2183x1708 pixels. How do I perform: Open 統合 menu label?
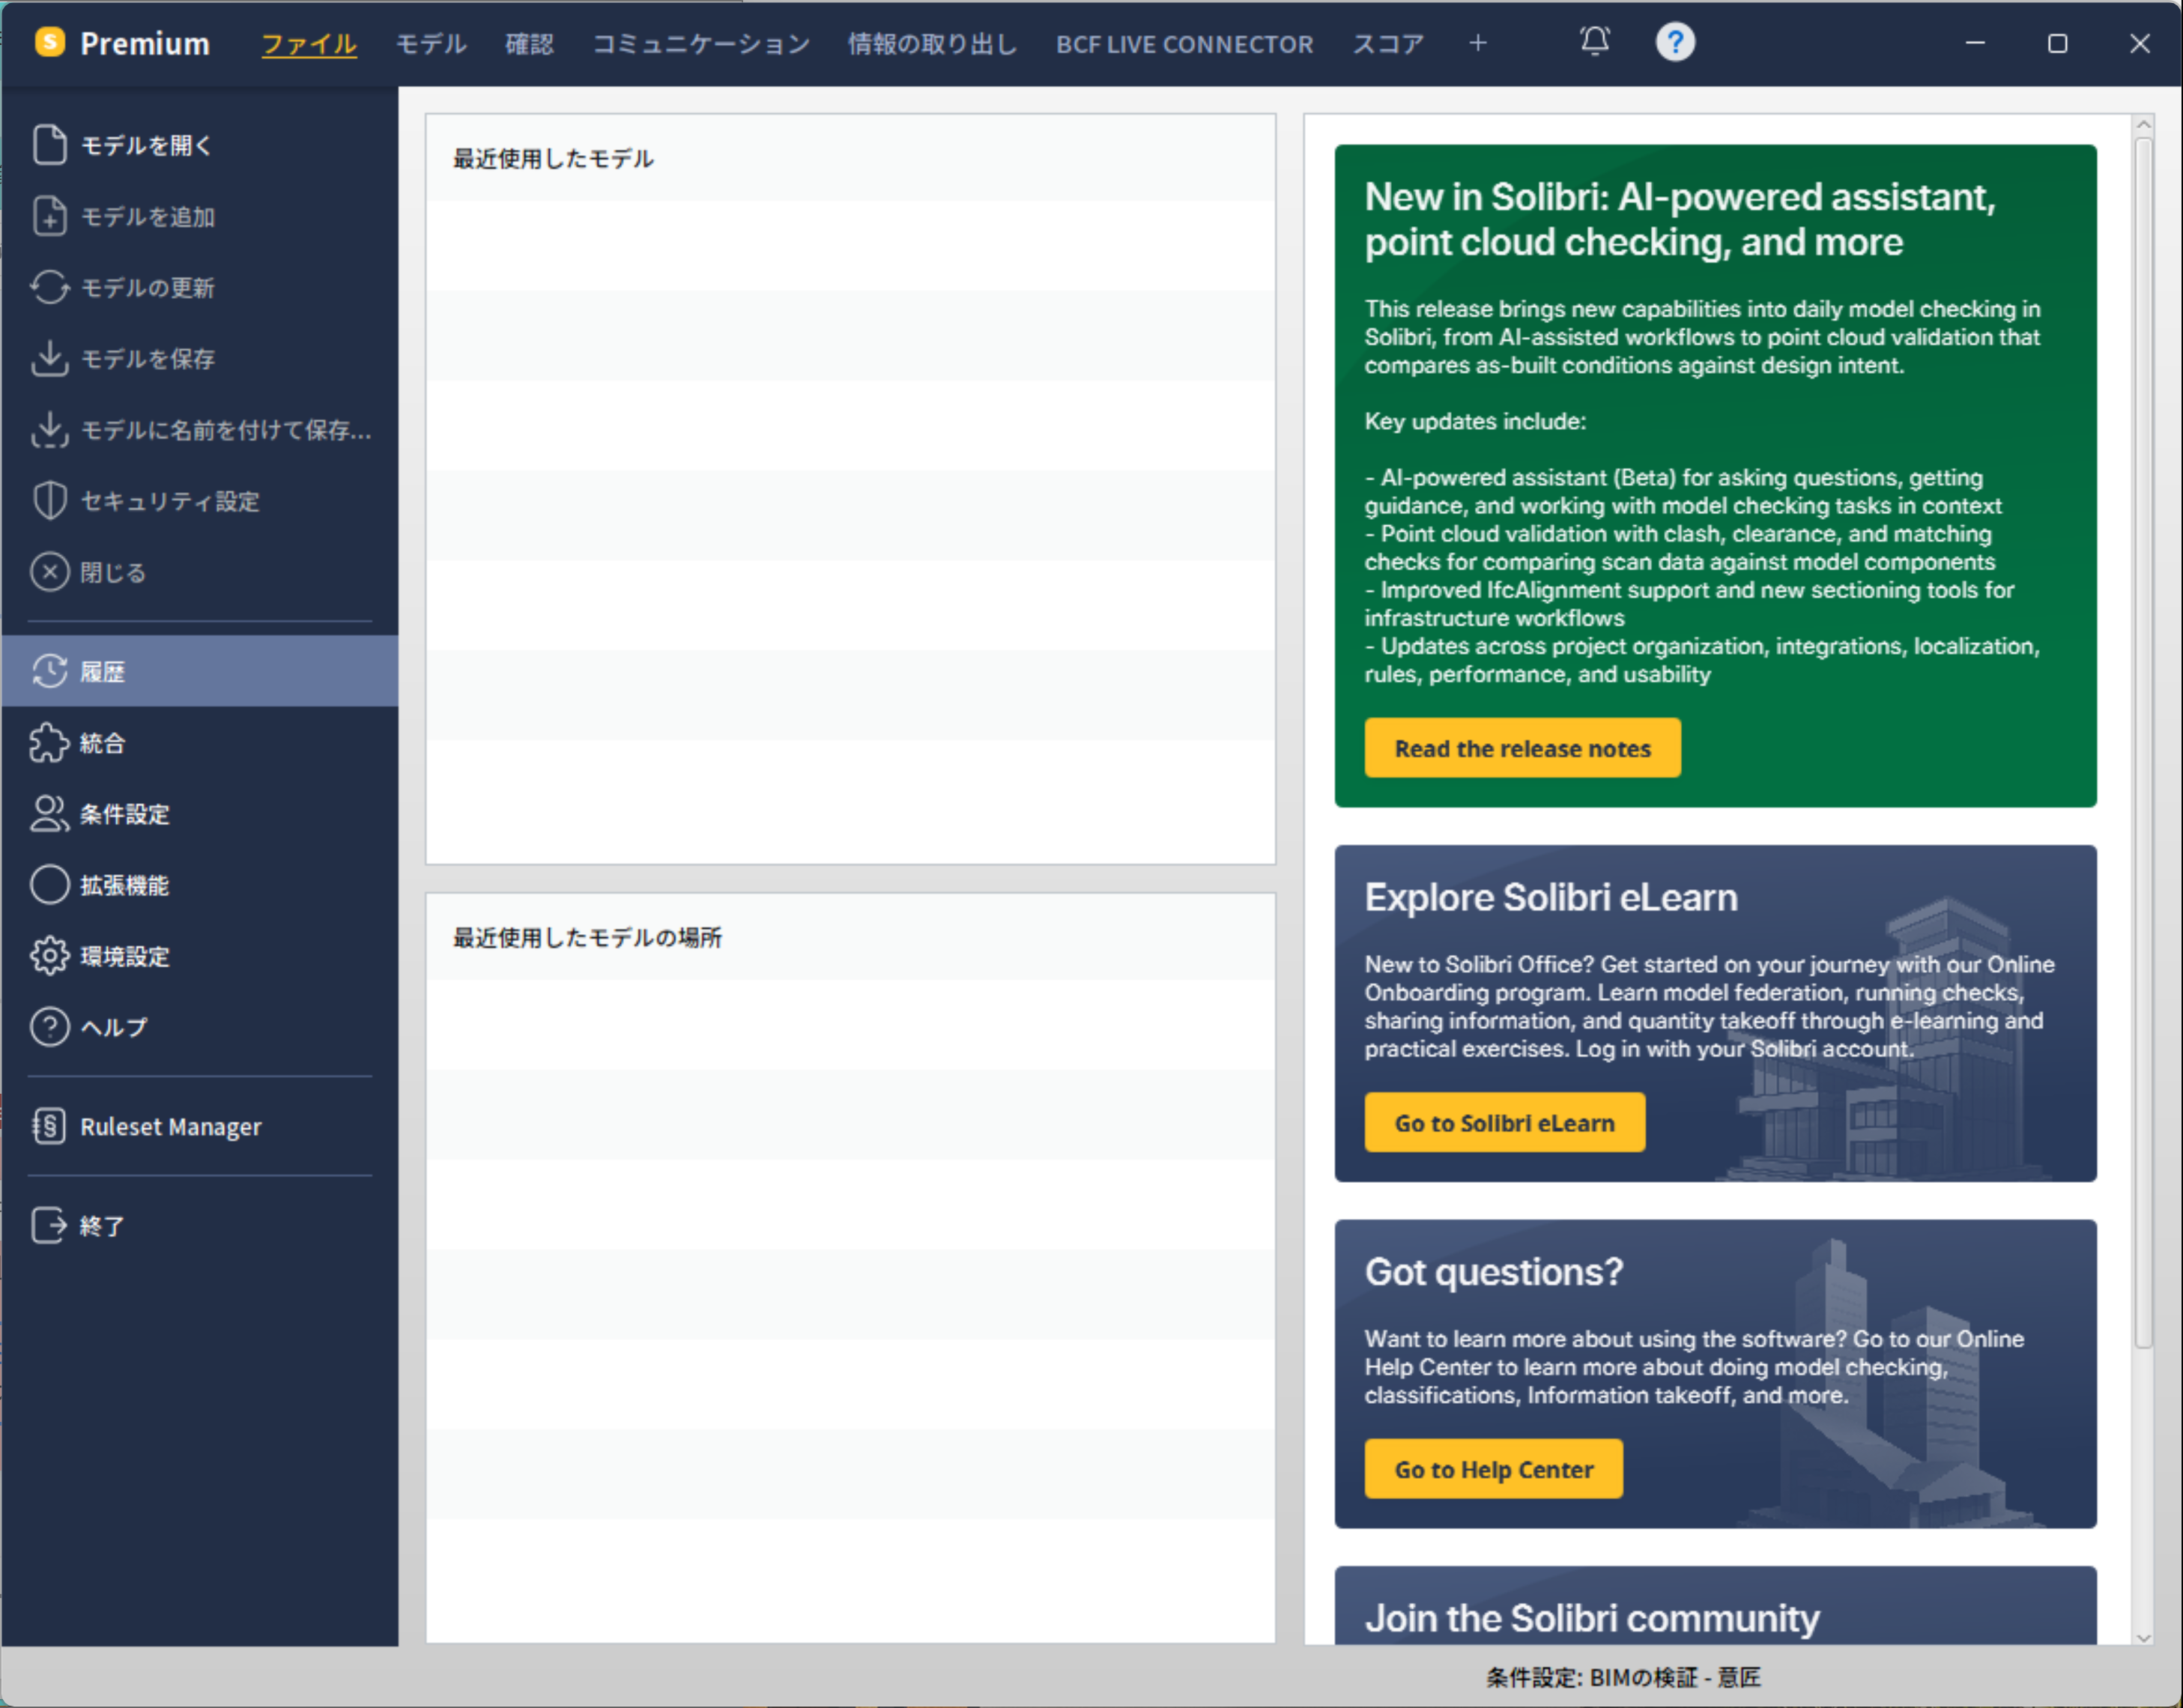[x=102, y=742]
